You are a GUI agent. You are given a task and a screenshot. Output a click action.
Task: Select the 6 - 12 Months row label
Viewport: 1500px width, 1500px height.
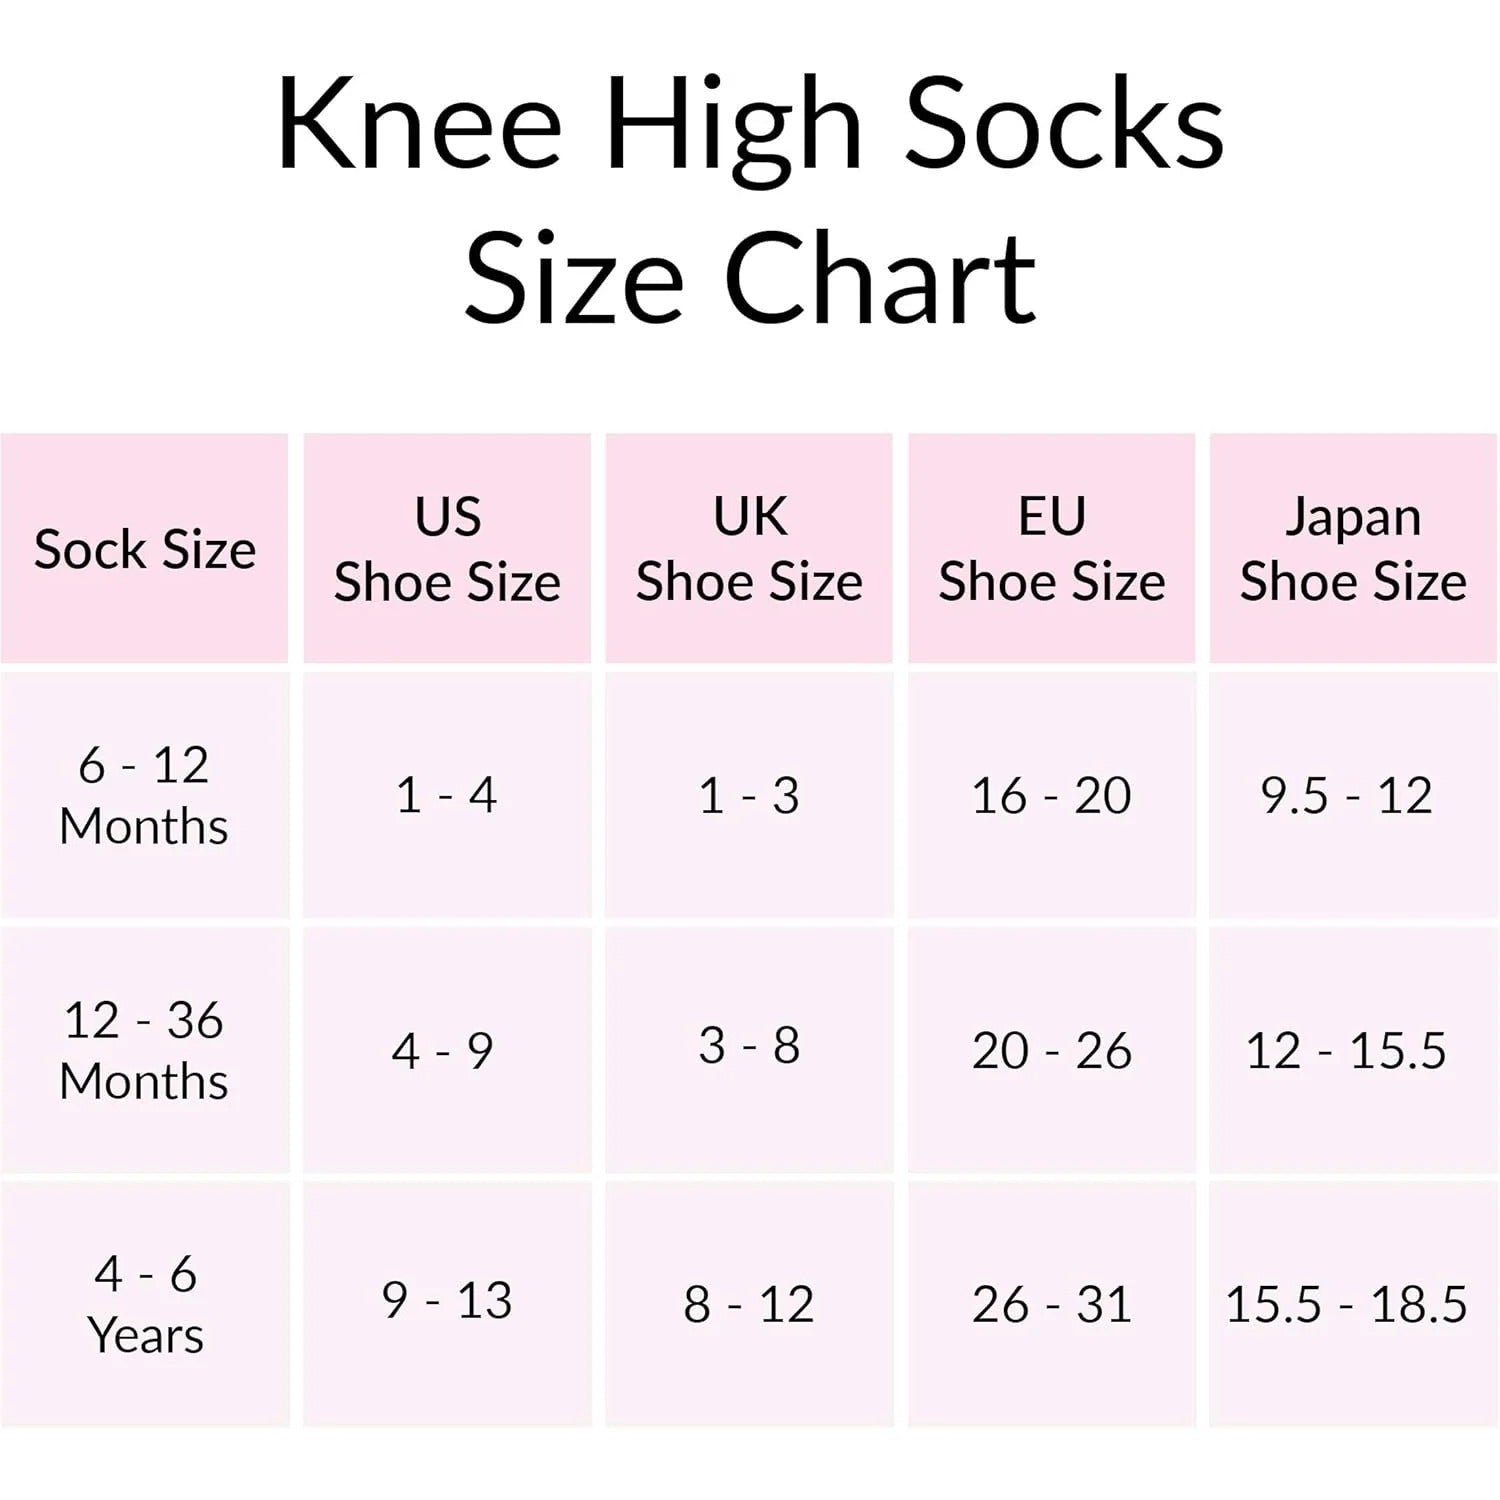coord(144,796)
